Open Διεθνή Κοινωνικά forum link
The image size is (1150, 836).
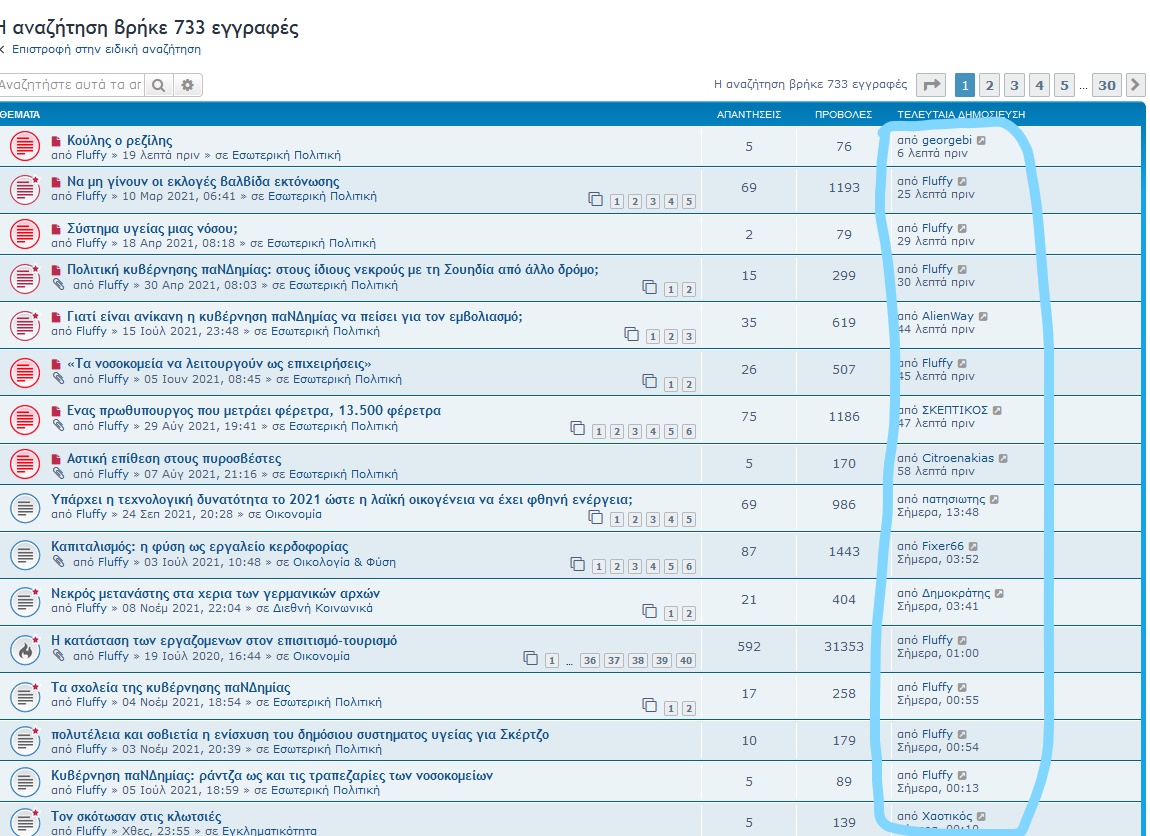pos(323,608)
